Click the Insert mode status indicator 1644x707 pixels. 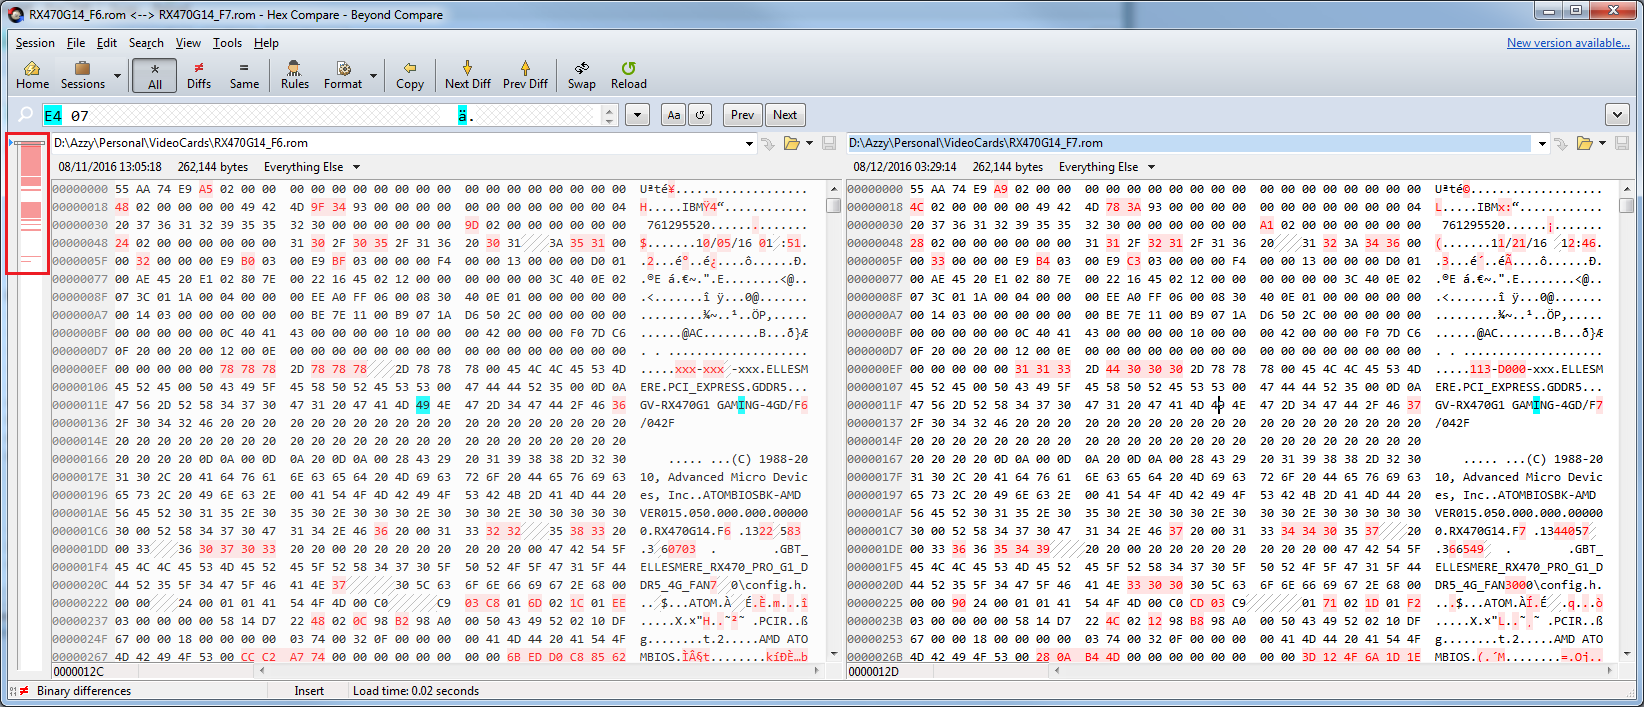click(x=309, y=691)
